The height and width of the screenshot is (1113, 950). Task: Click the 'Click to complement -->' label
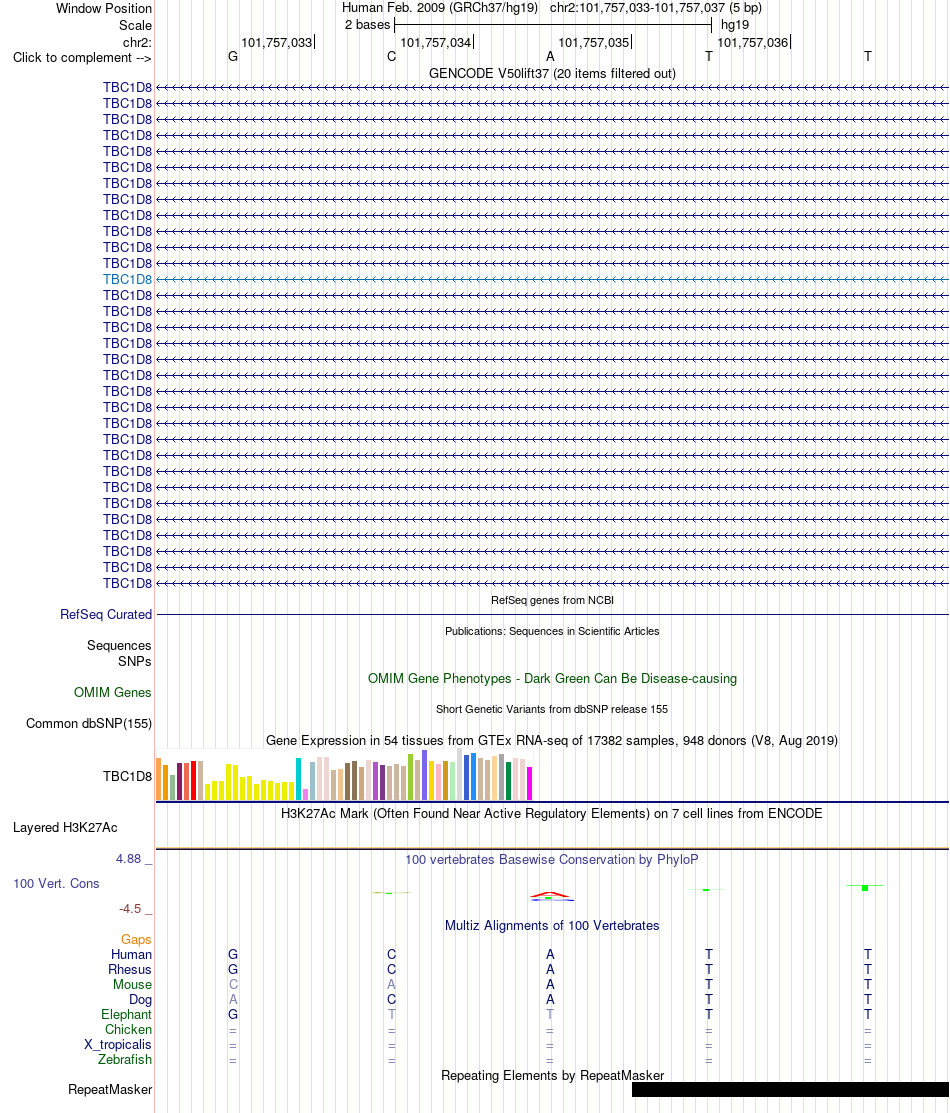82,57
